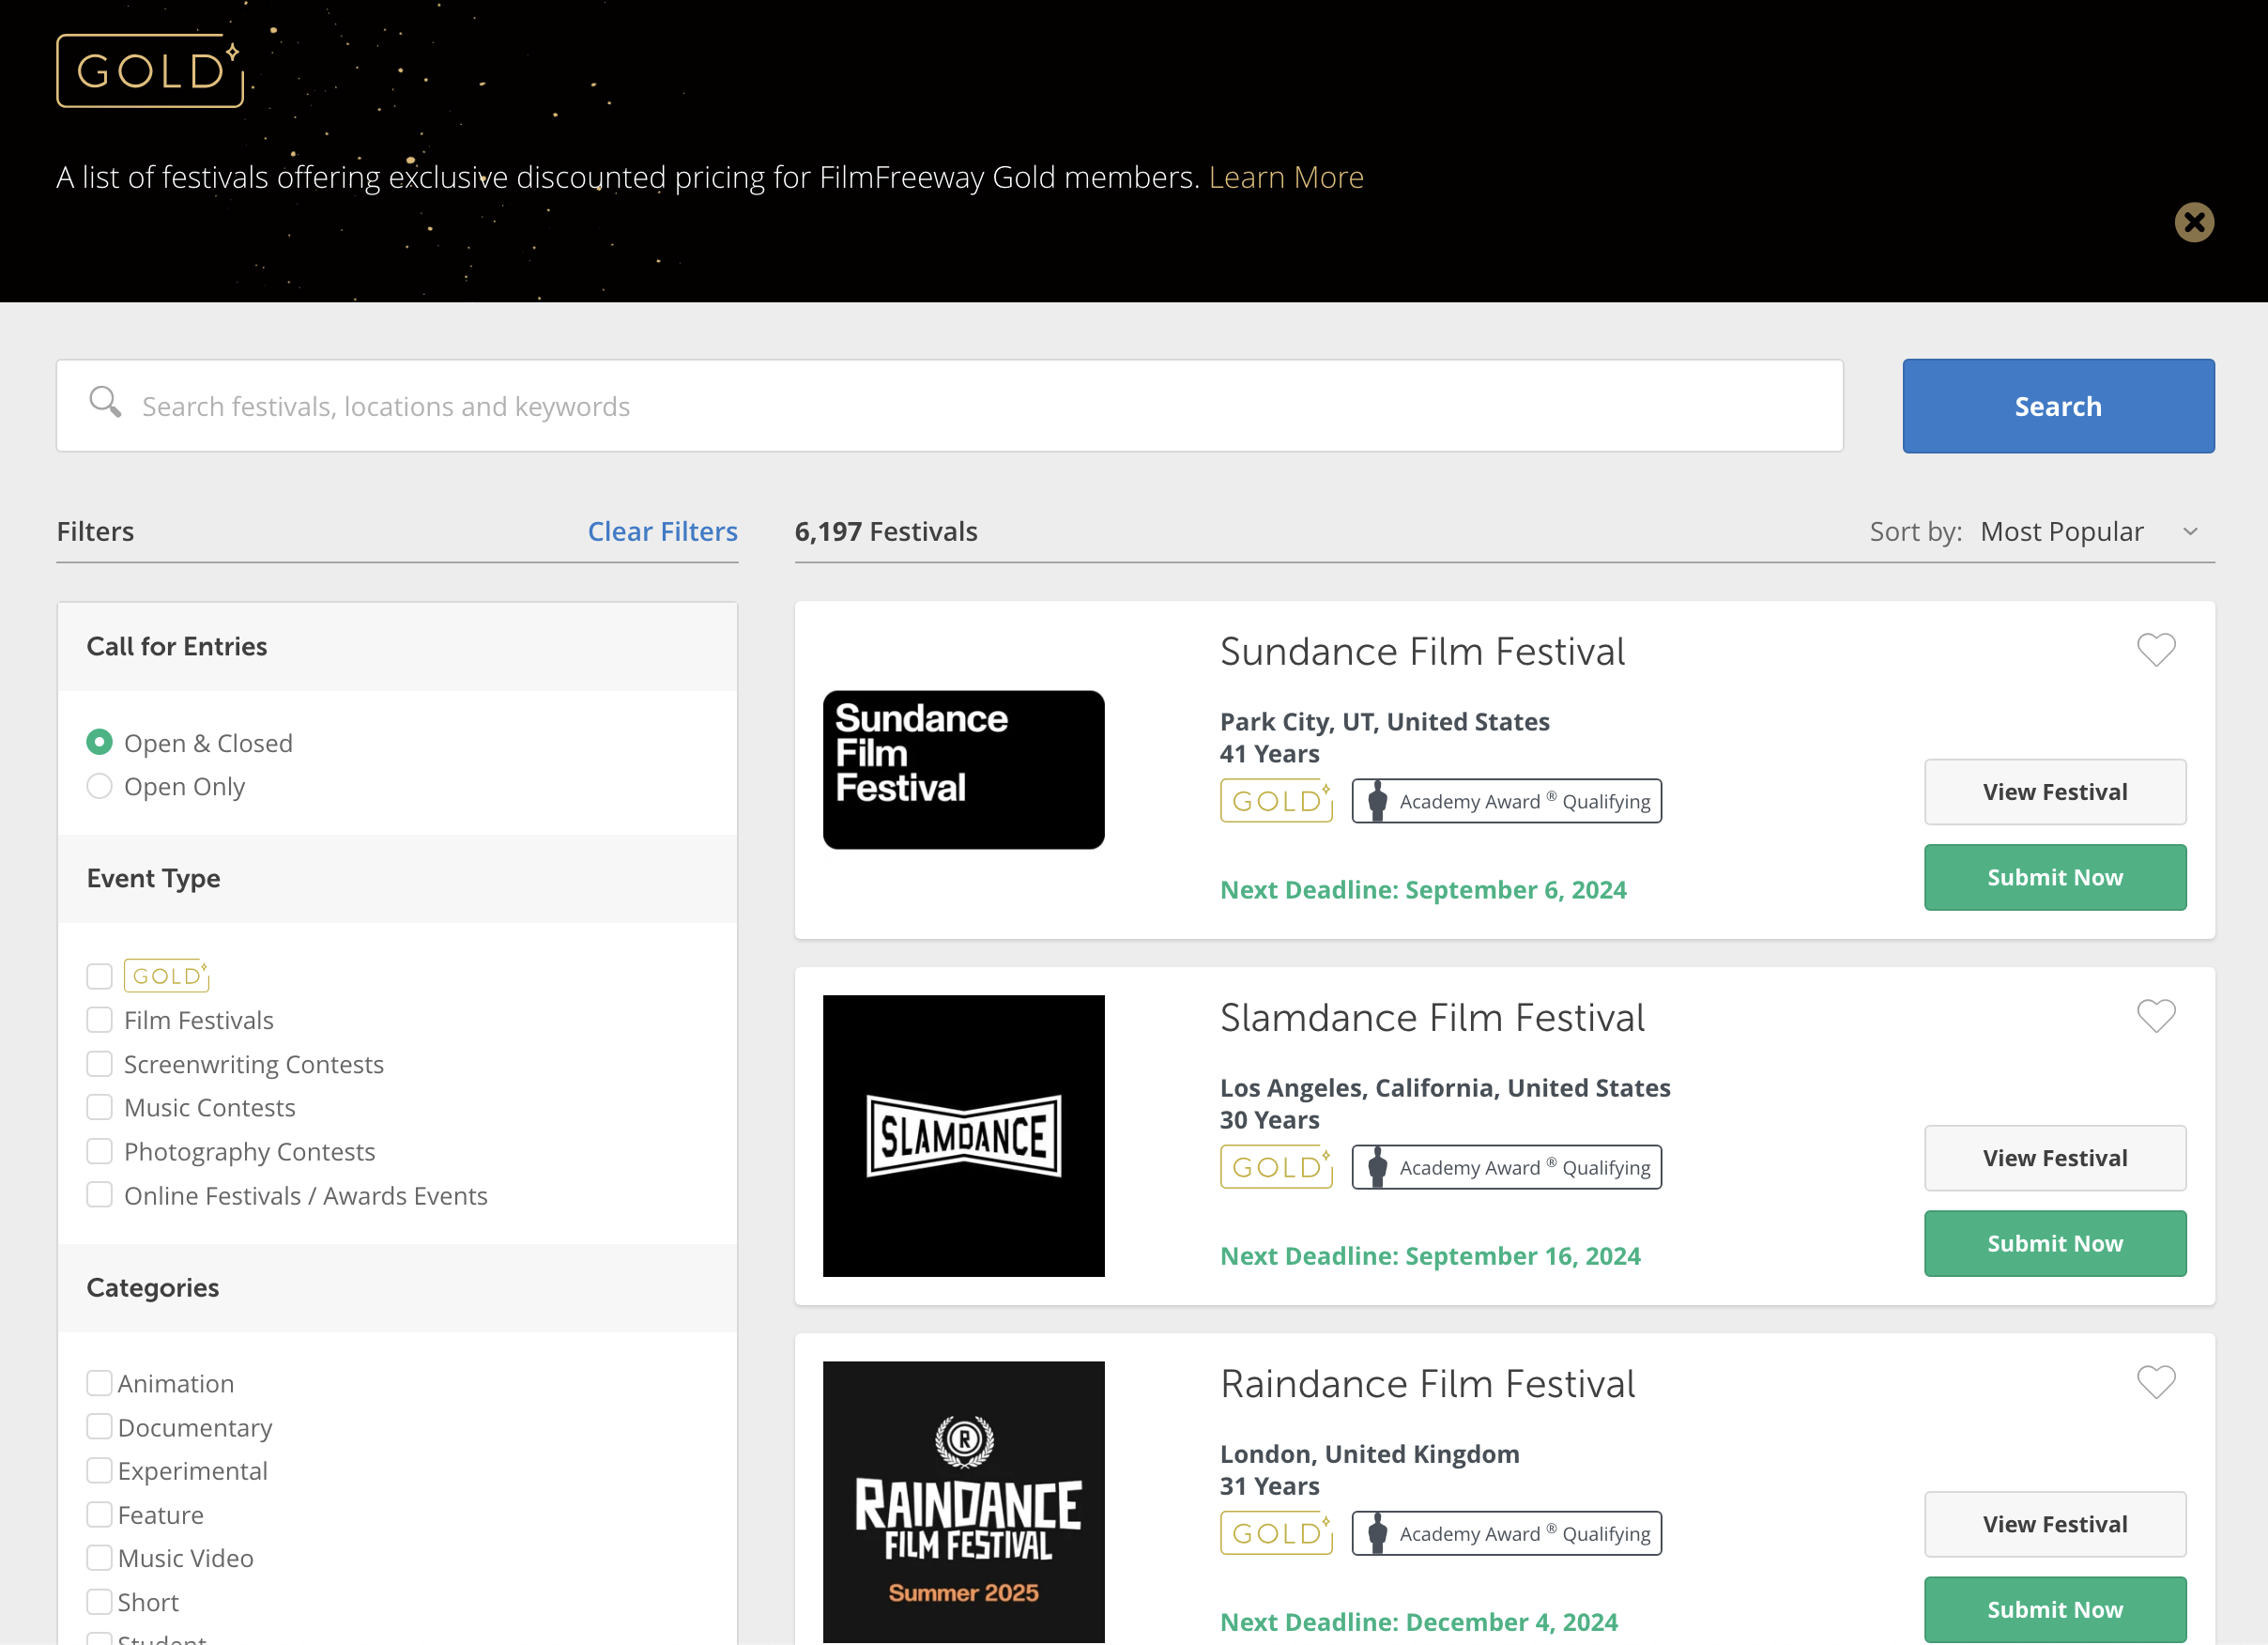Image resolution: width=2268 pixels, height=1645 pixels.
Task: Click View Festival for Raindance
Action: pos(2055,1524)
